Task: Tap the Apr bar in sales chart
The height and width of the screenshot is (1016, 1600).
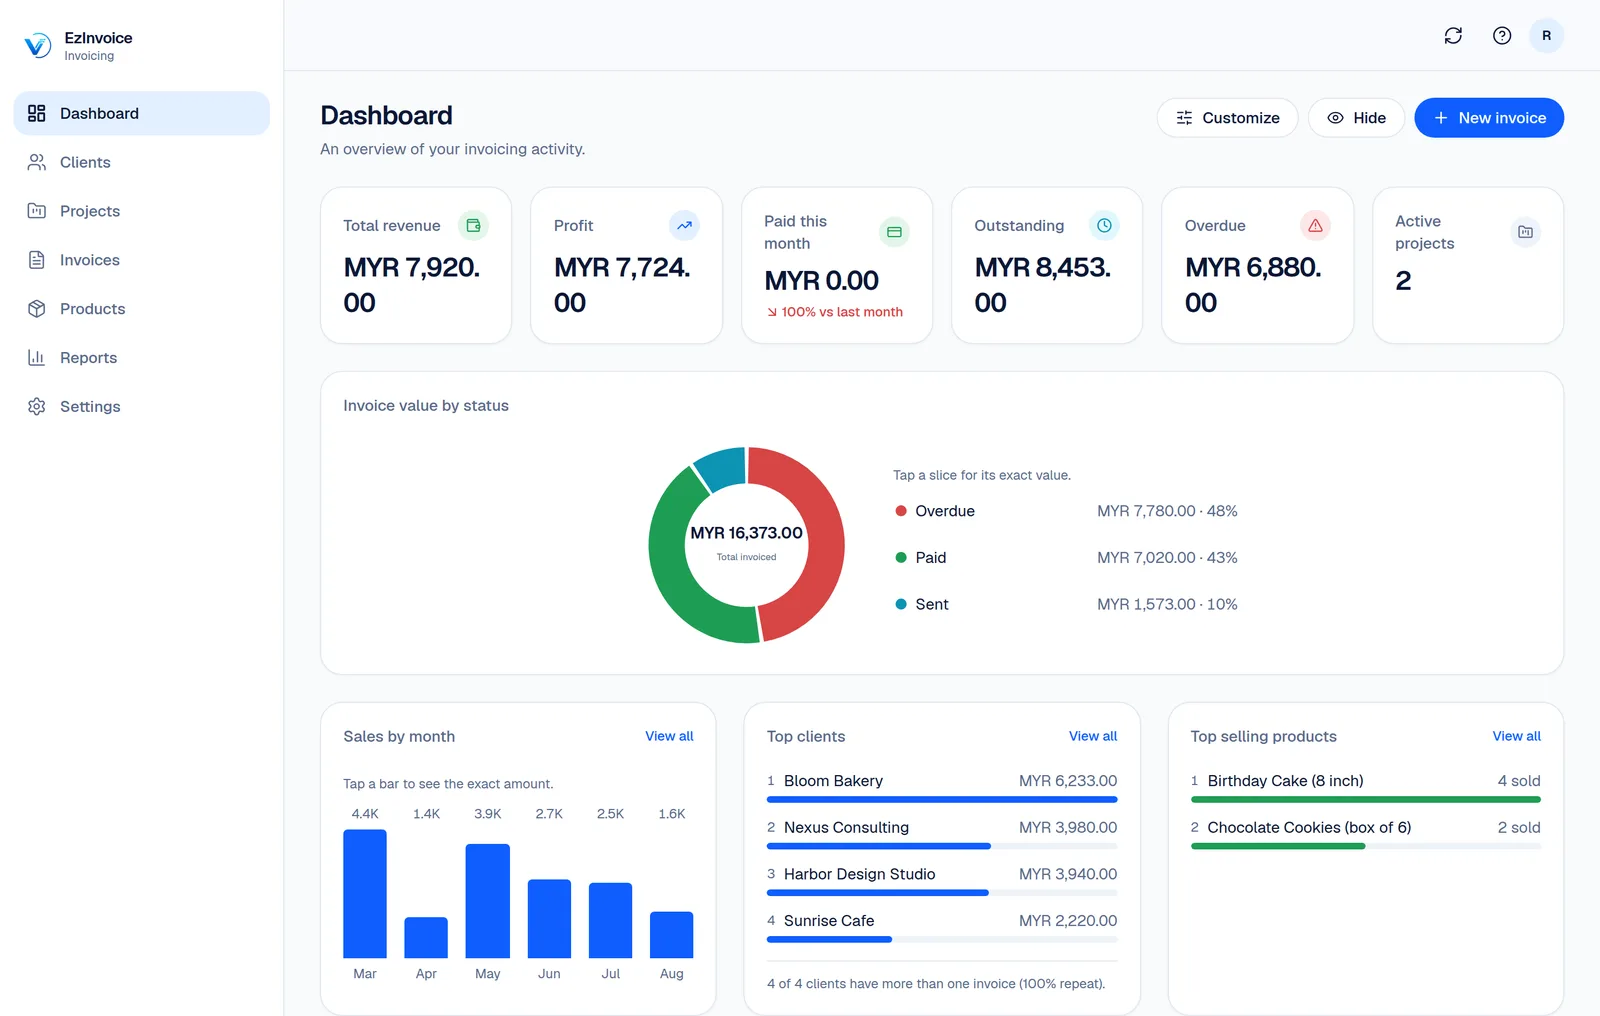Action: click(x=426, y=938)
